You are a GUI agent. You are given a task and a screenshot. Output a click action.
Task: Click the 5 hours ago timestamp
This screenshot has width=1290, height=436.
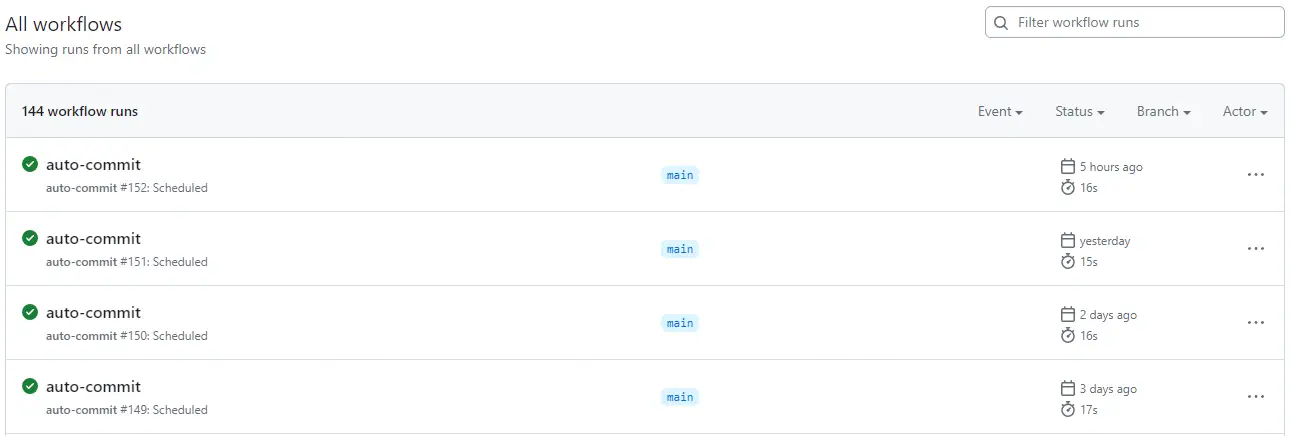1110,167
